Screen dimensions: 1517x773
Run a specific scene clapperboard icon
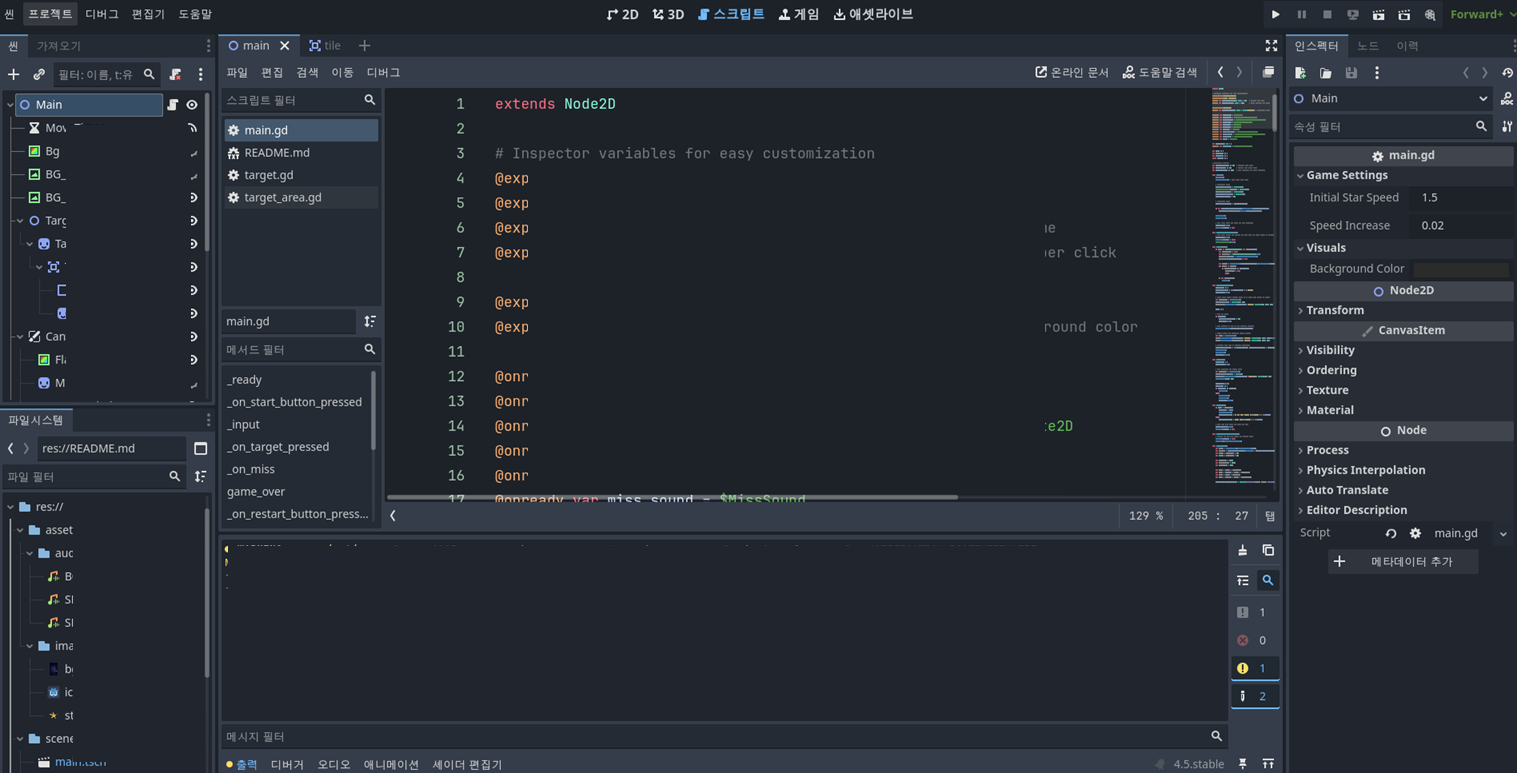pos(1404,15)
